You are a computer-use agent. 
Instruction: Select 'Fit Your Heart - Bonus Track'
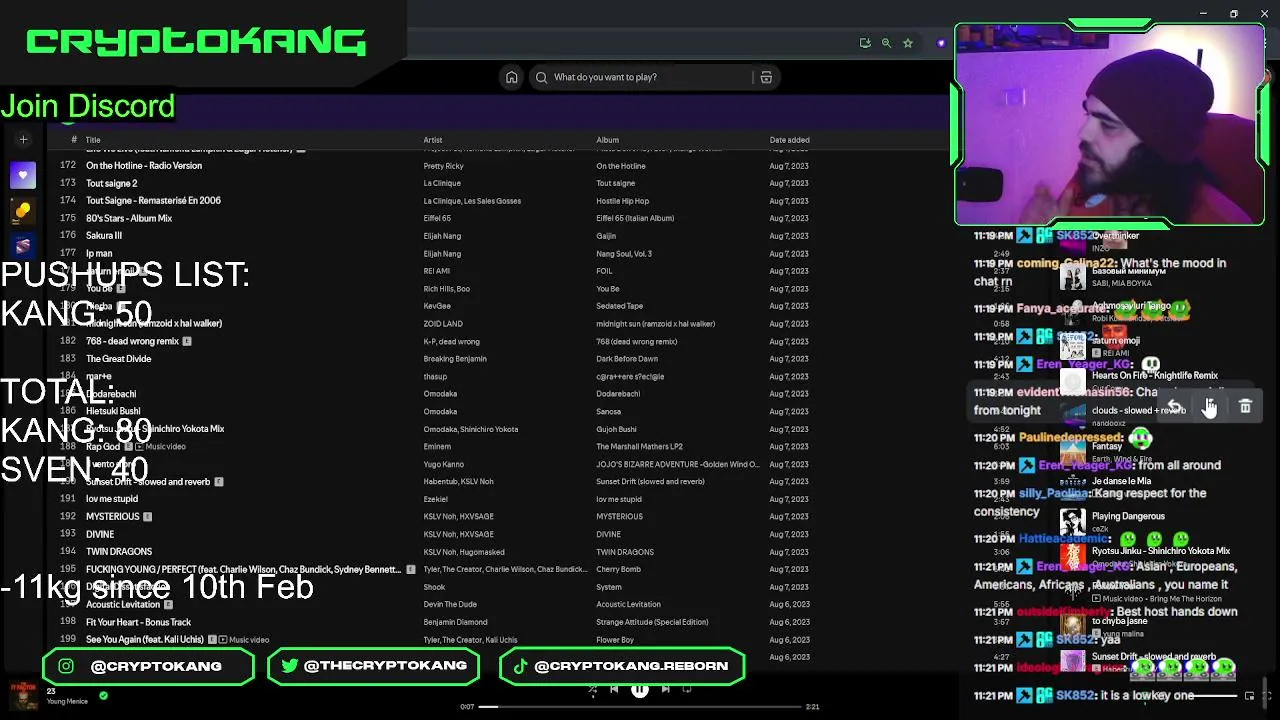coord(138,622)
